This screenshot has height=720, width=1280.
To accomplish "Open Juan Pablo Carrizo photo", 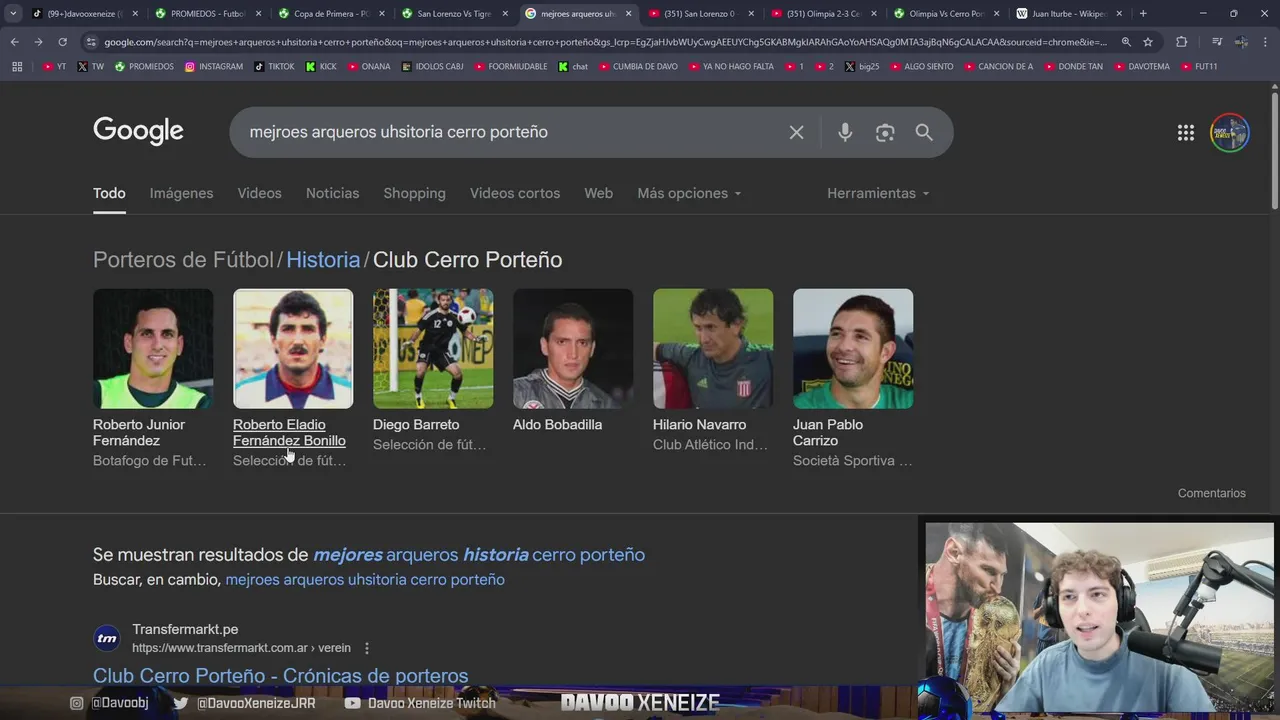I will (x=853, y=349).
